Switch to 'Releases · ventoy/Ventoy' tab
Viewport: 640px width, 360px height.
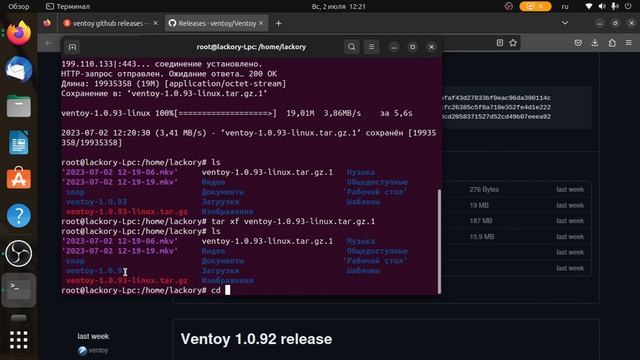pos(217,23)
